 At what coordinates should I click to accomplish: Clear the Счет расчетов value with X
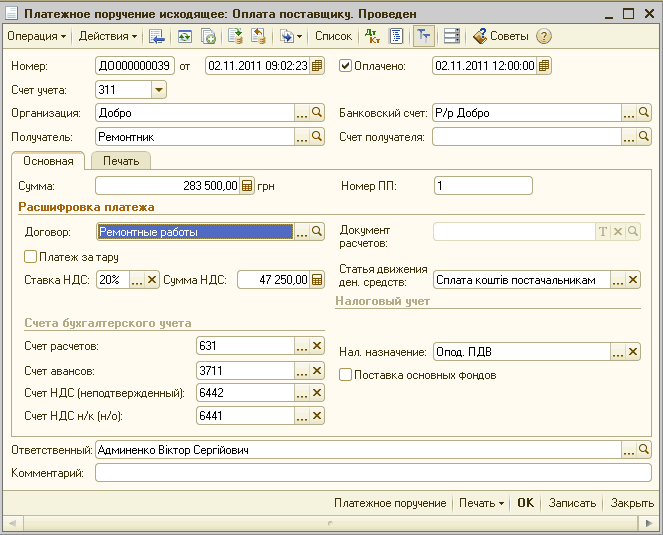pos(317,346)
